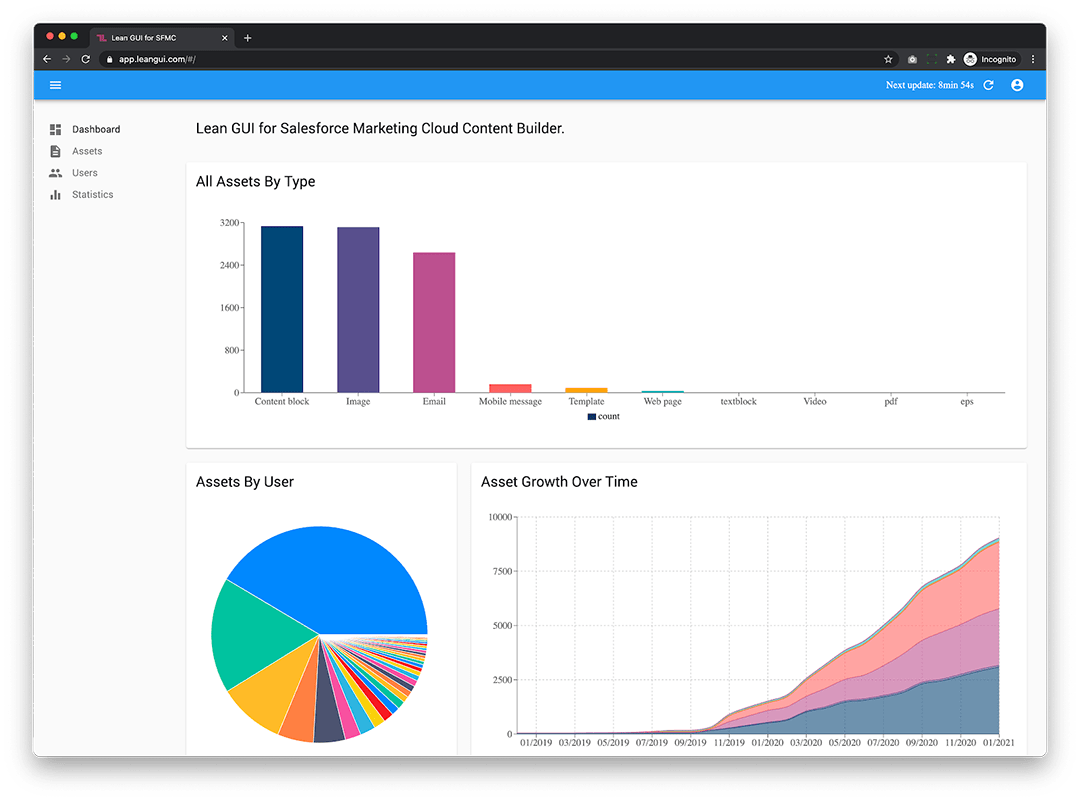1080x800 pixels.
Task: Open Assets in the sidebar
Action: [x=87, y=151]
